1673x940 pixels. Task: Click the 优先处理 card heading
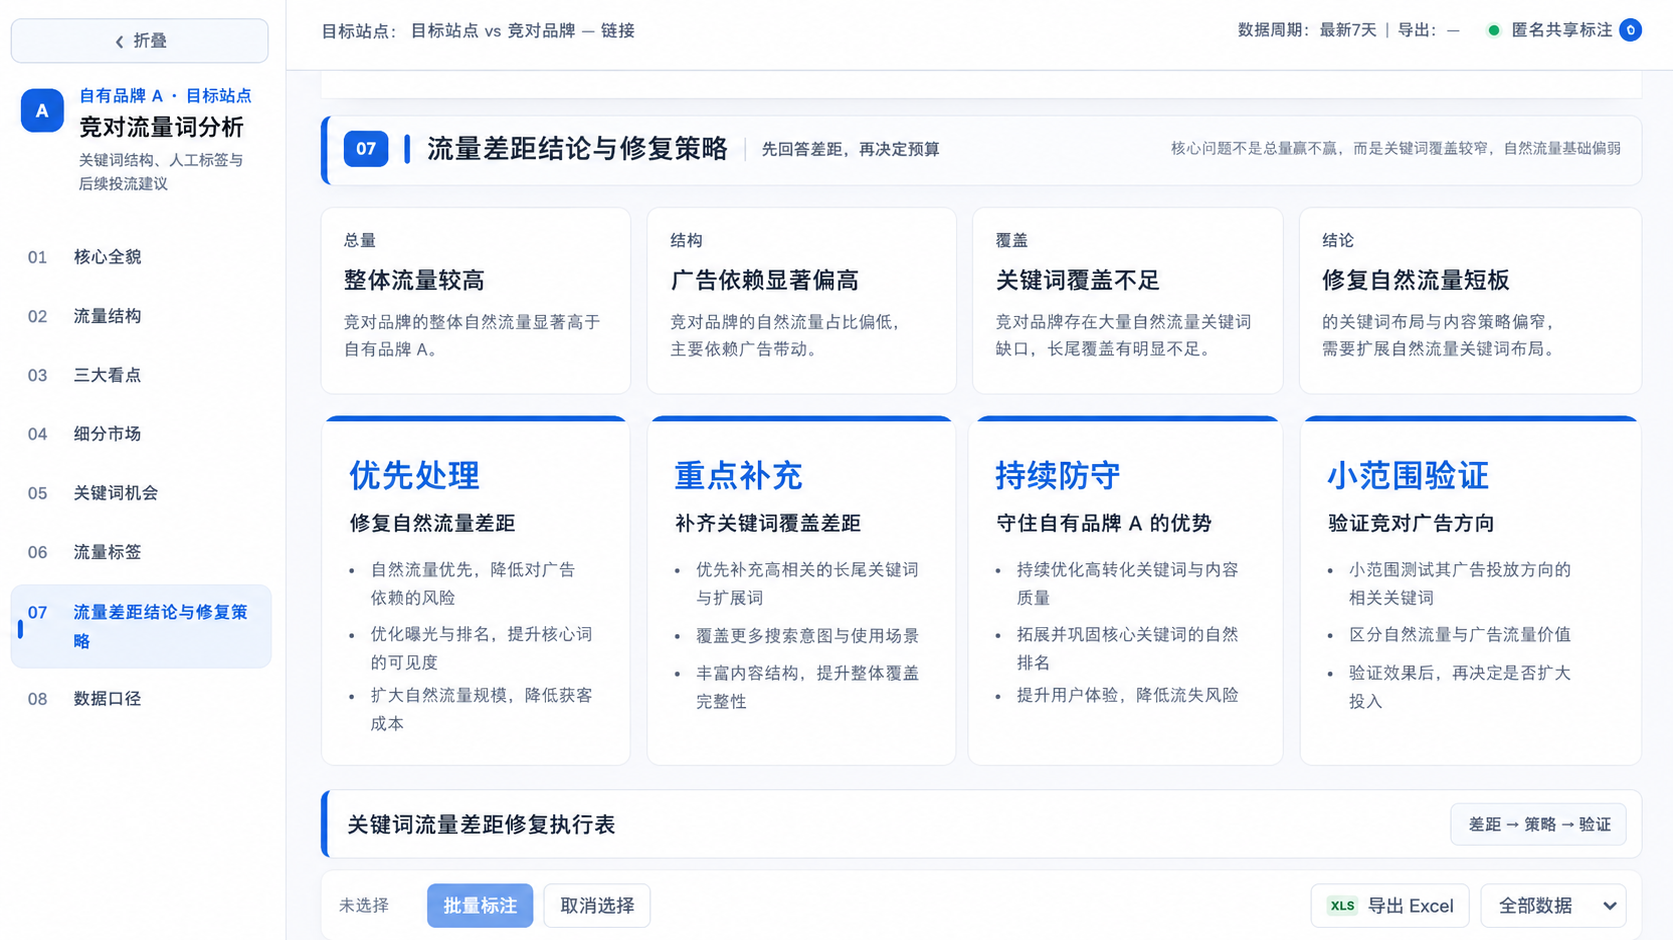(x=414, y=475)
